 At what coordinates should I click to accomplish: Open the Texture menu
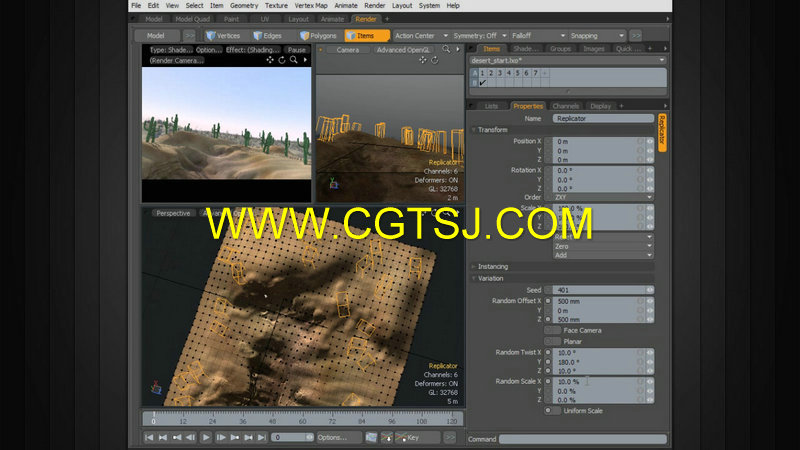(x=276, y=6)
